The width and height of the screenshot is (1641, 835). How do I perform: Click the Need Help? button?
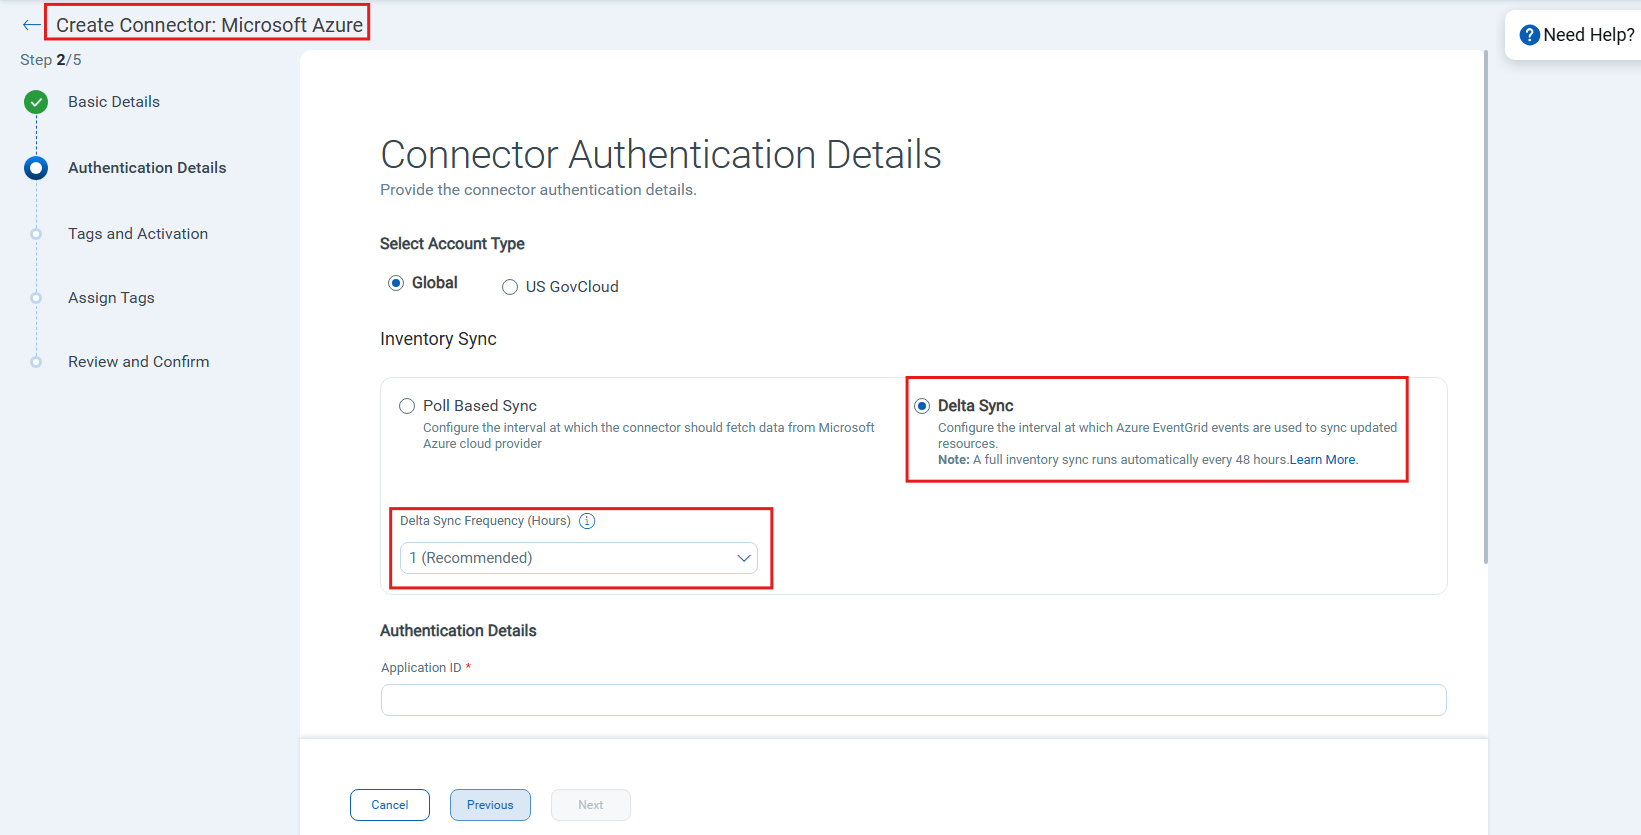(1576, 35)
